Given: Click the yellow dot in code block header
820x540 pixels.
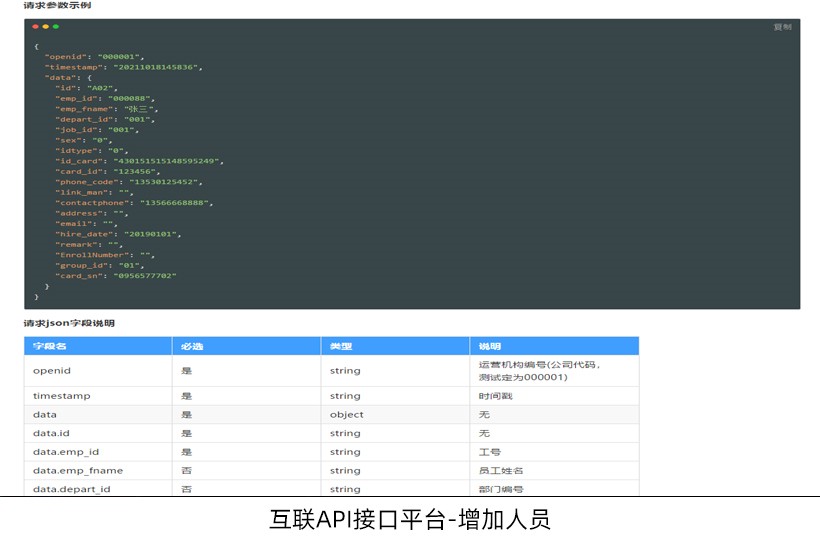Looking at the screenshot, I should (x=46, y=27).
